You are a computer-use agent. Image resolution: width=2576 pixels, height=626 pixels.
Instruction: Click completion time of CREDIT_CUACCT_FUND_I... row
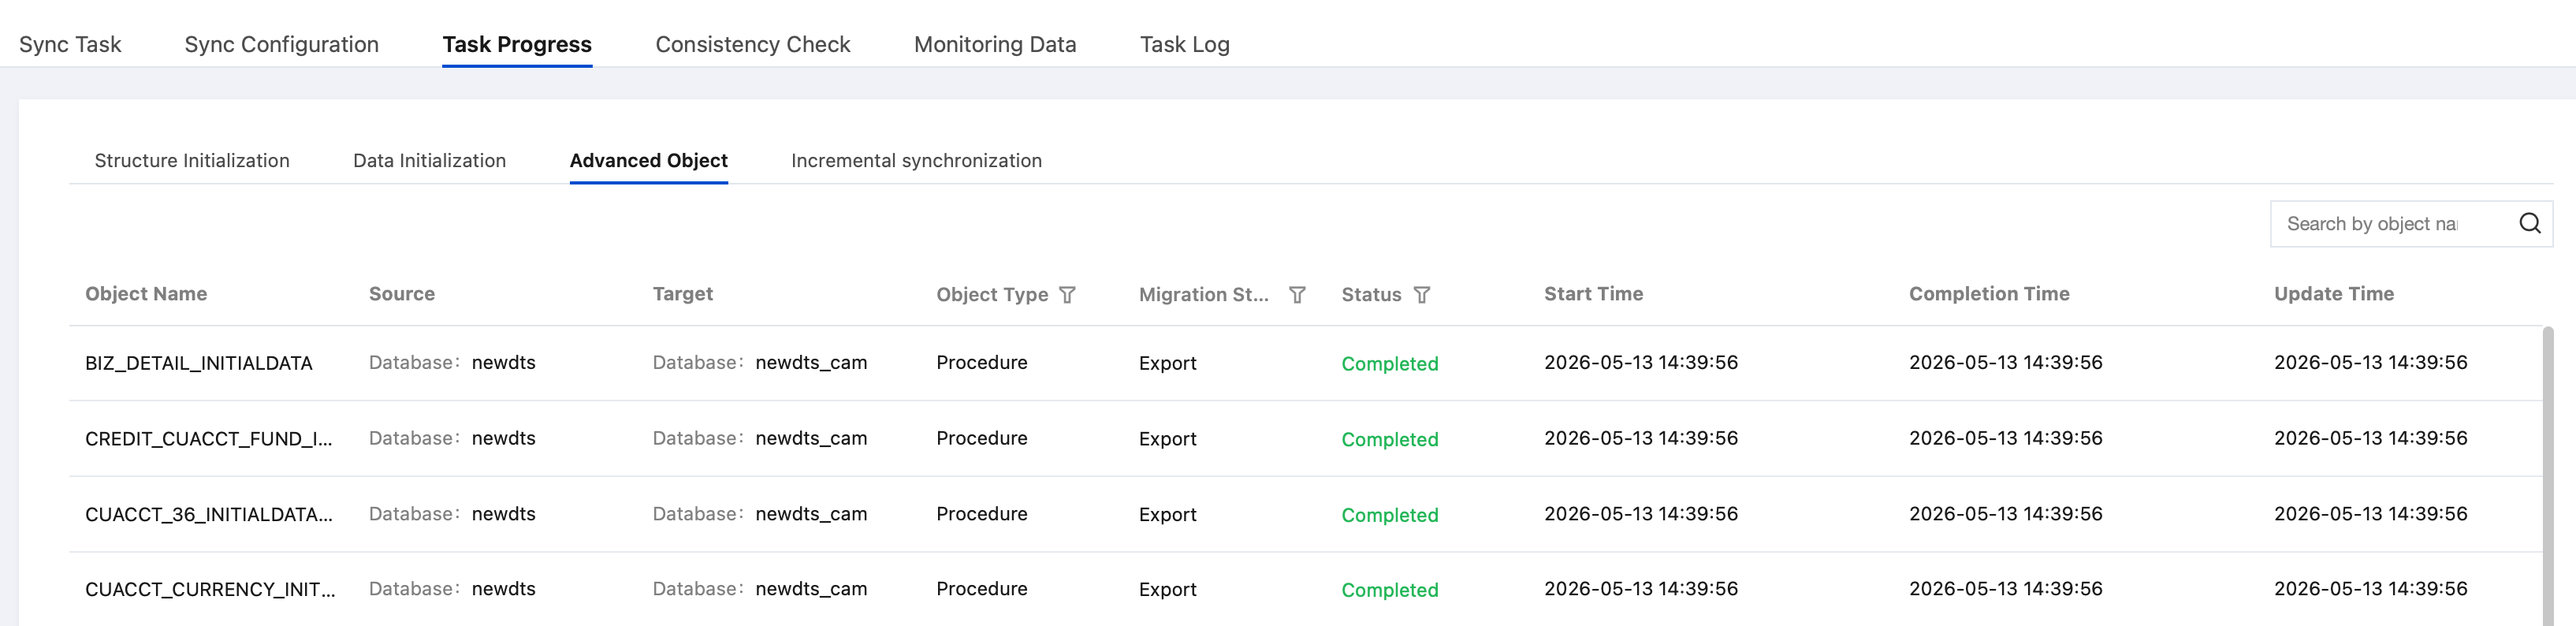click(2006, 438)
